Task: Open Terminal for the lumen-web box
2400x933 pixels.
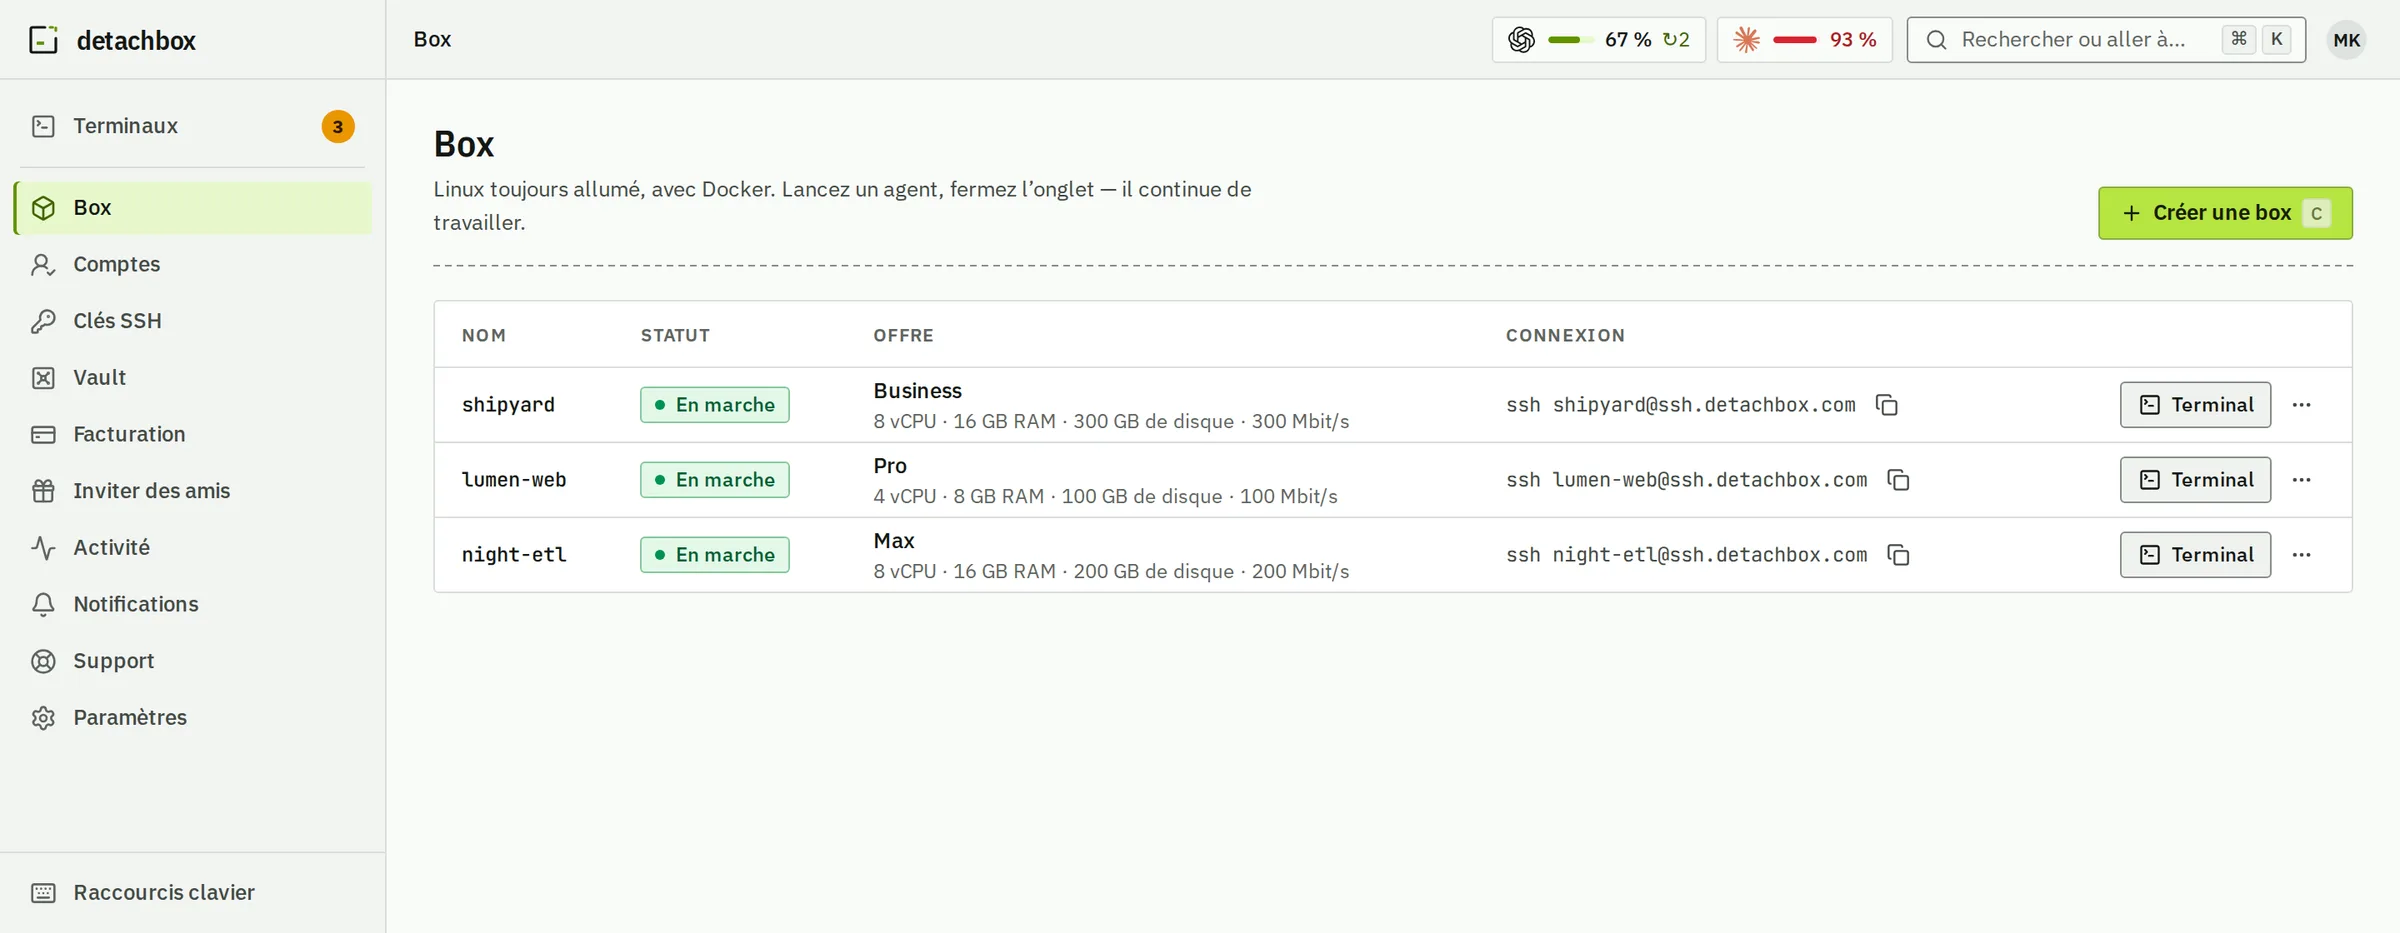Action: click(2195, 480)
